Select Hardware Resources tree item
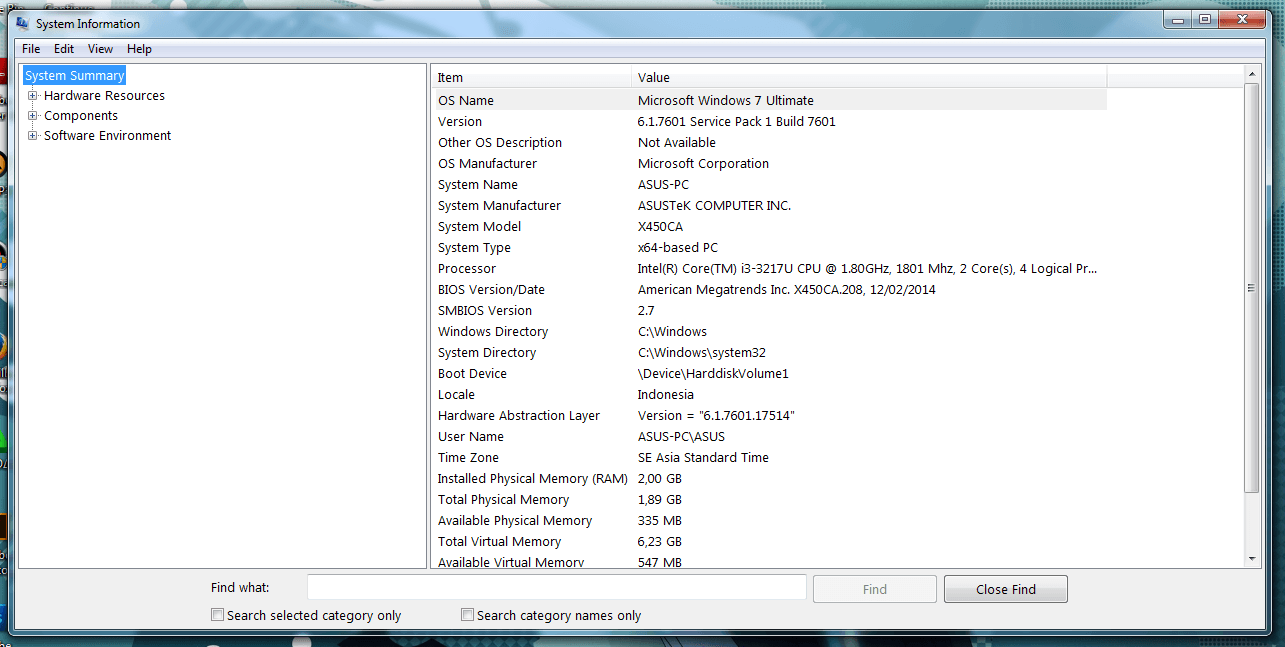Image resolution: width=1285 pixels, height=647 pixels. click(x=104, y=96)
